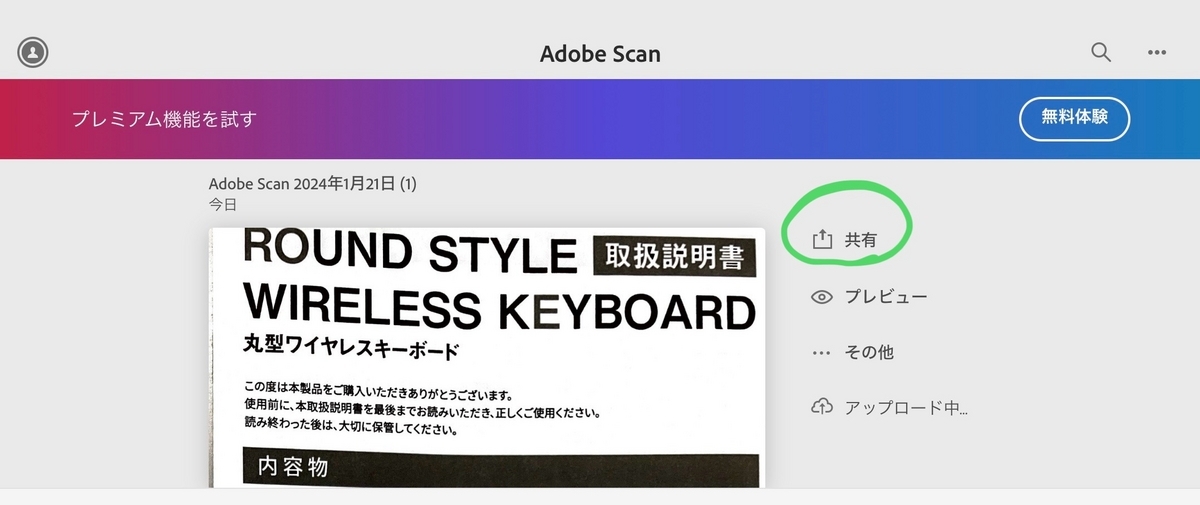
Task: Open the scanned keyboard manual thumbnail
Action: point(487,358)
